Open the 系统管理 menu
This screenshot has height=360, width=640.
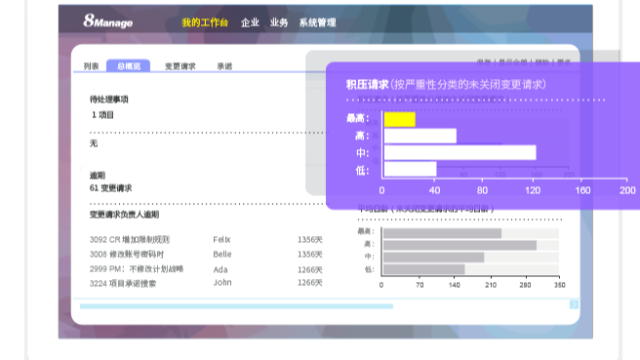(x=318, y=22)
